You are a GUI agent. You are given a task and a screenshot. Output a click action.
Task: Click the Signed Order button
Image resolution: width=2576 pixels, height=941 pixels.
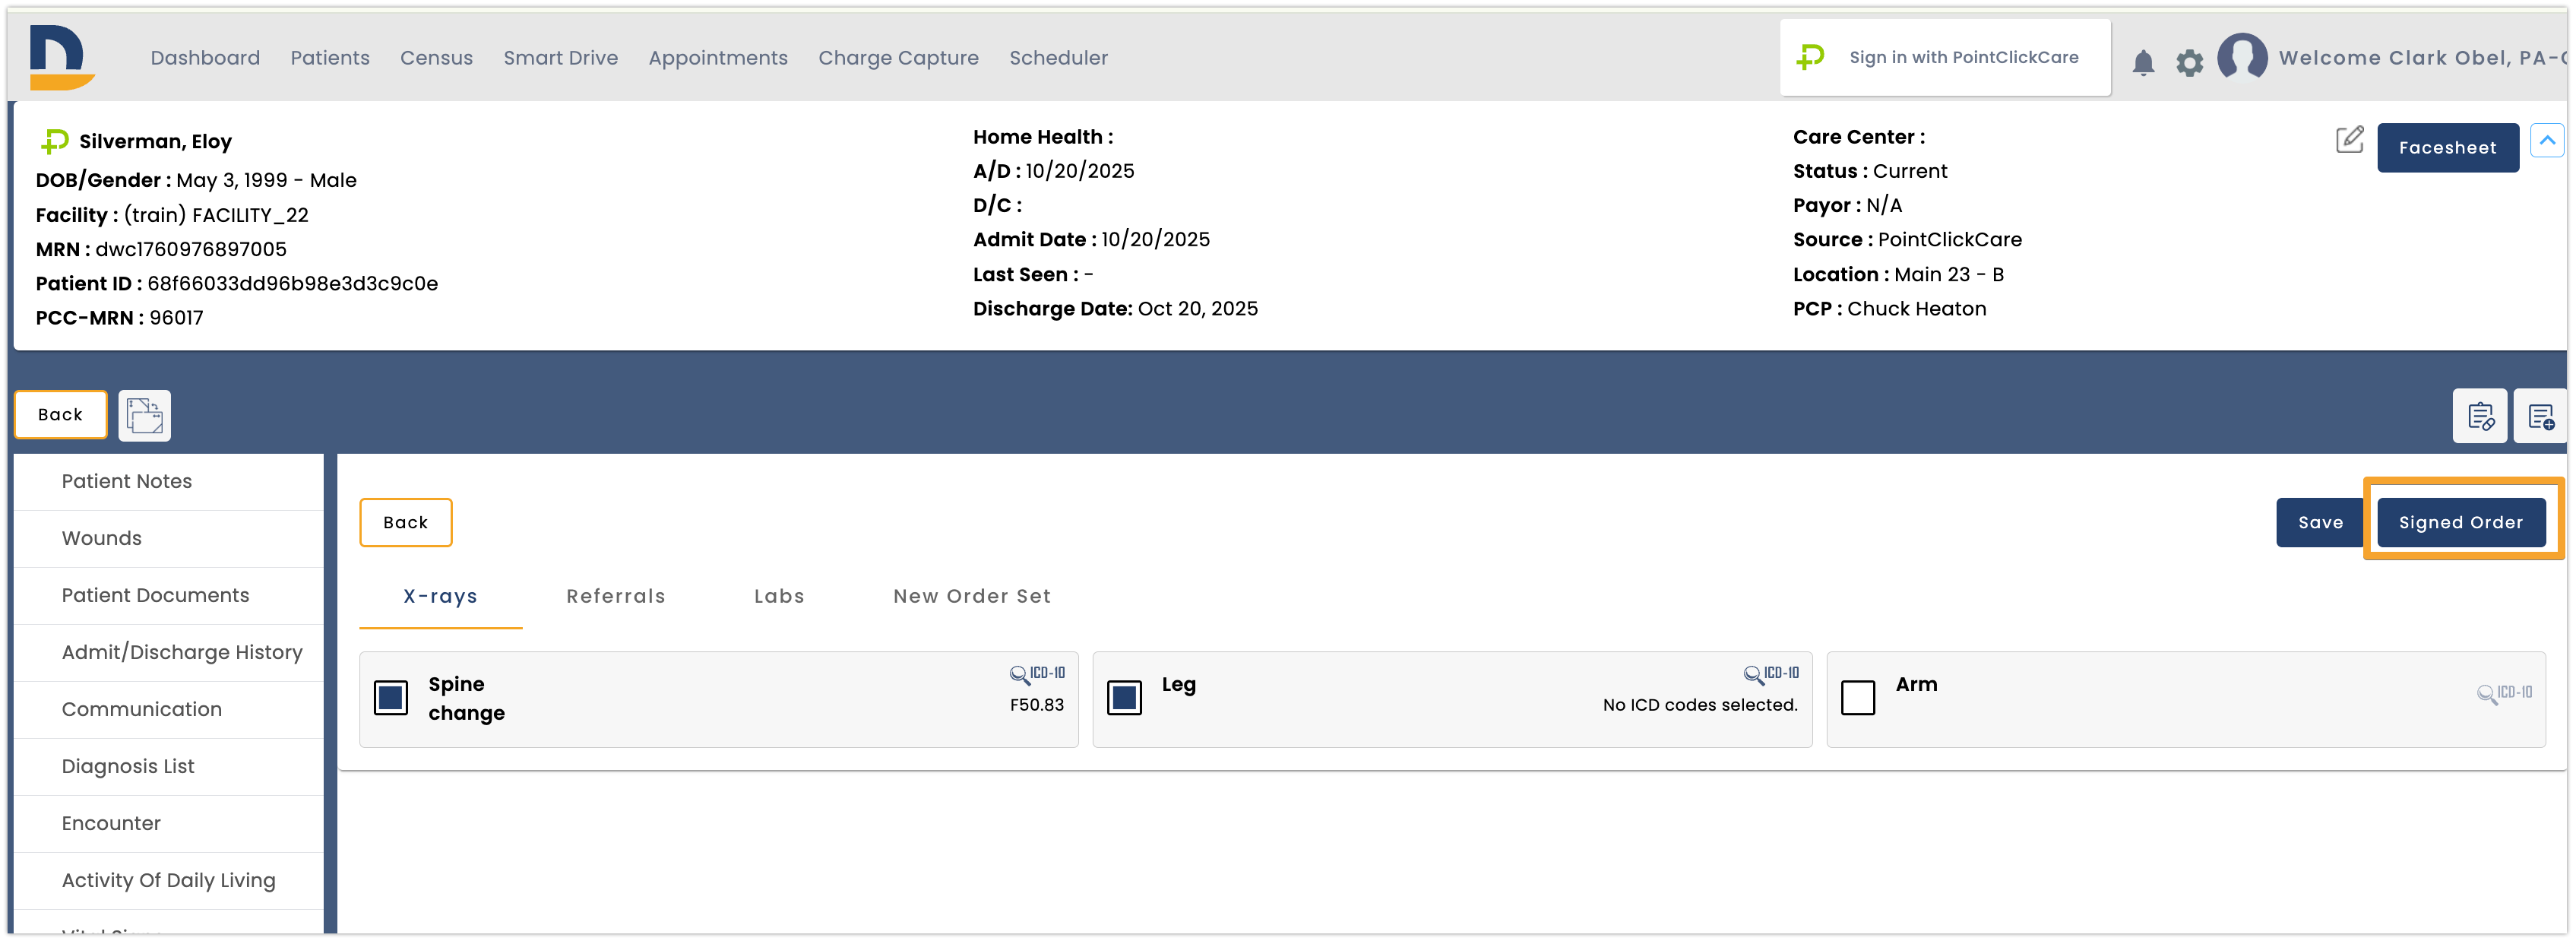point(2461,521)
